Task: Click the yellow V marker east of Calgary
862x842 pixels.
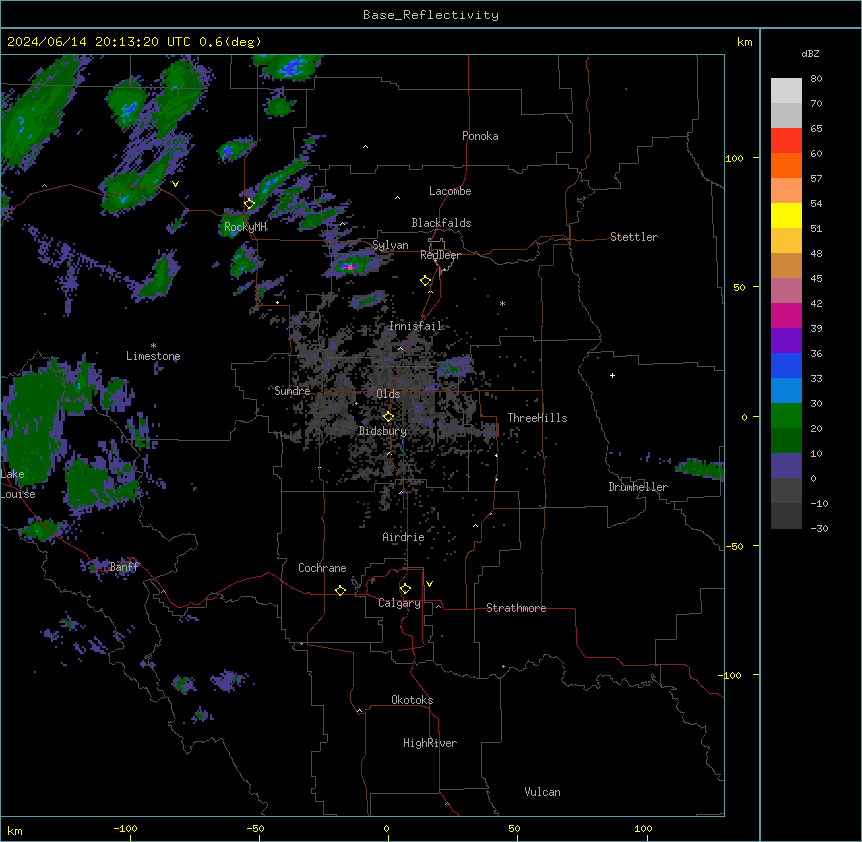Action: tap(429, 584)
